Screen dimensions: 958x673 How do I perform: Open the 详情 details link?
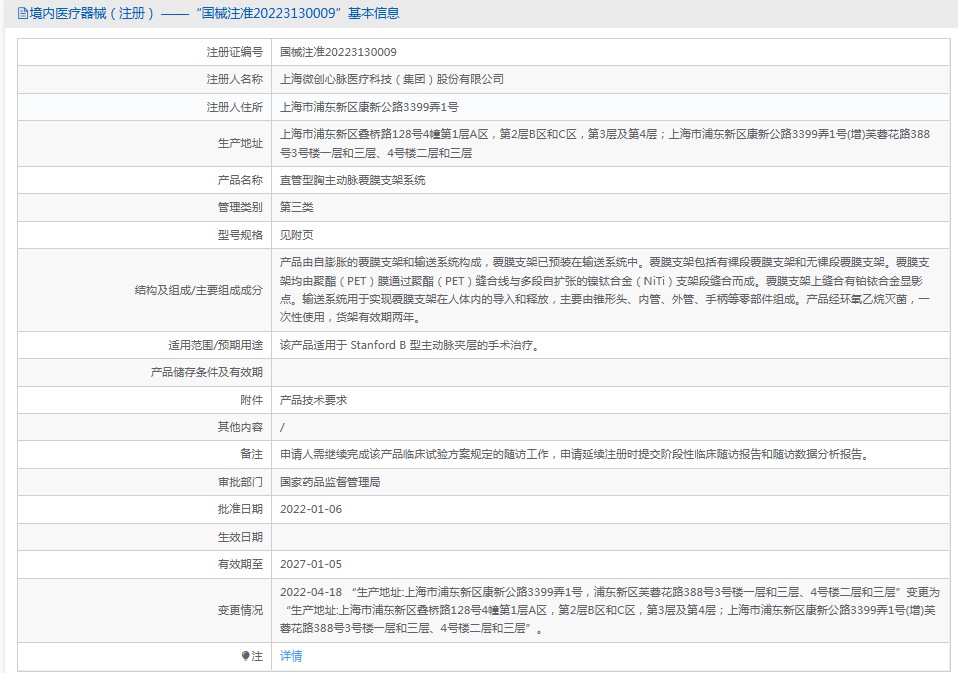click(x=291, y=656)
